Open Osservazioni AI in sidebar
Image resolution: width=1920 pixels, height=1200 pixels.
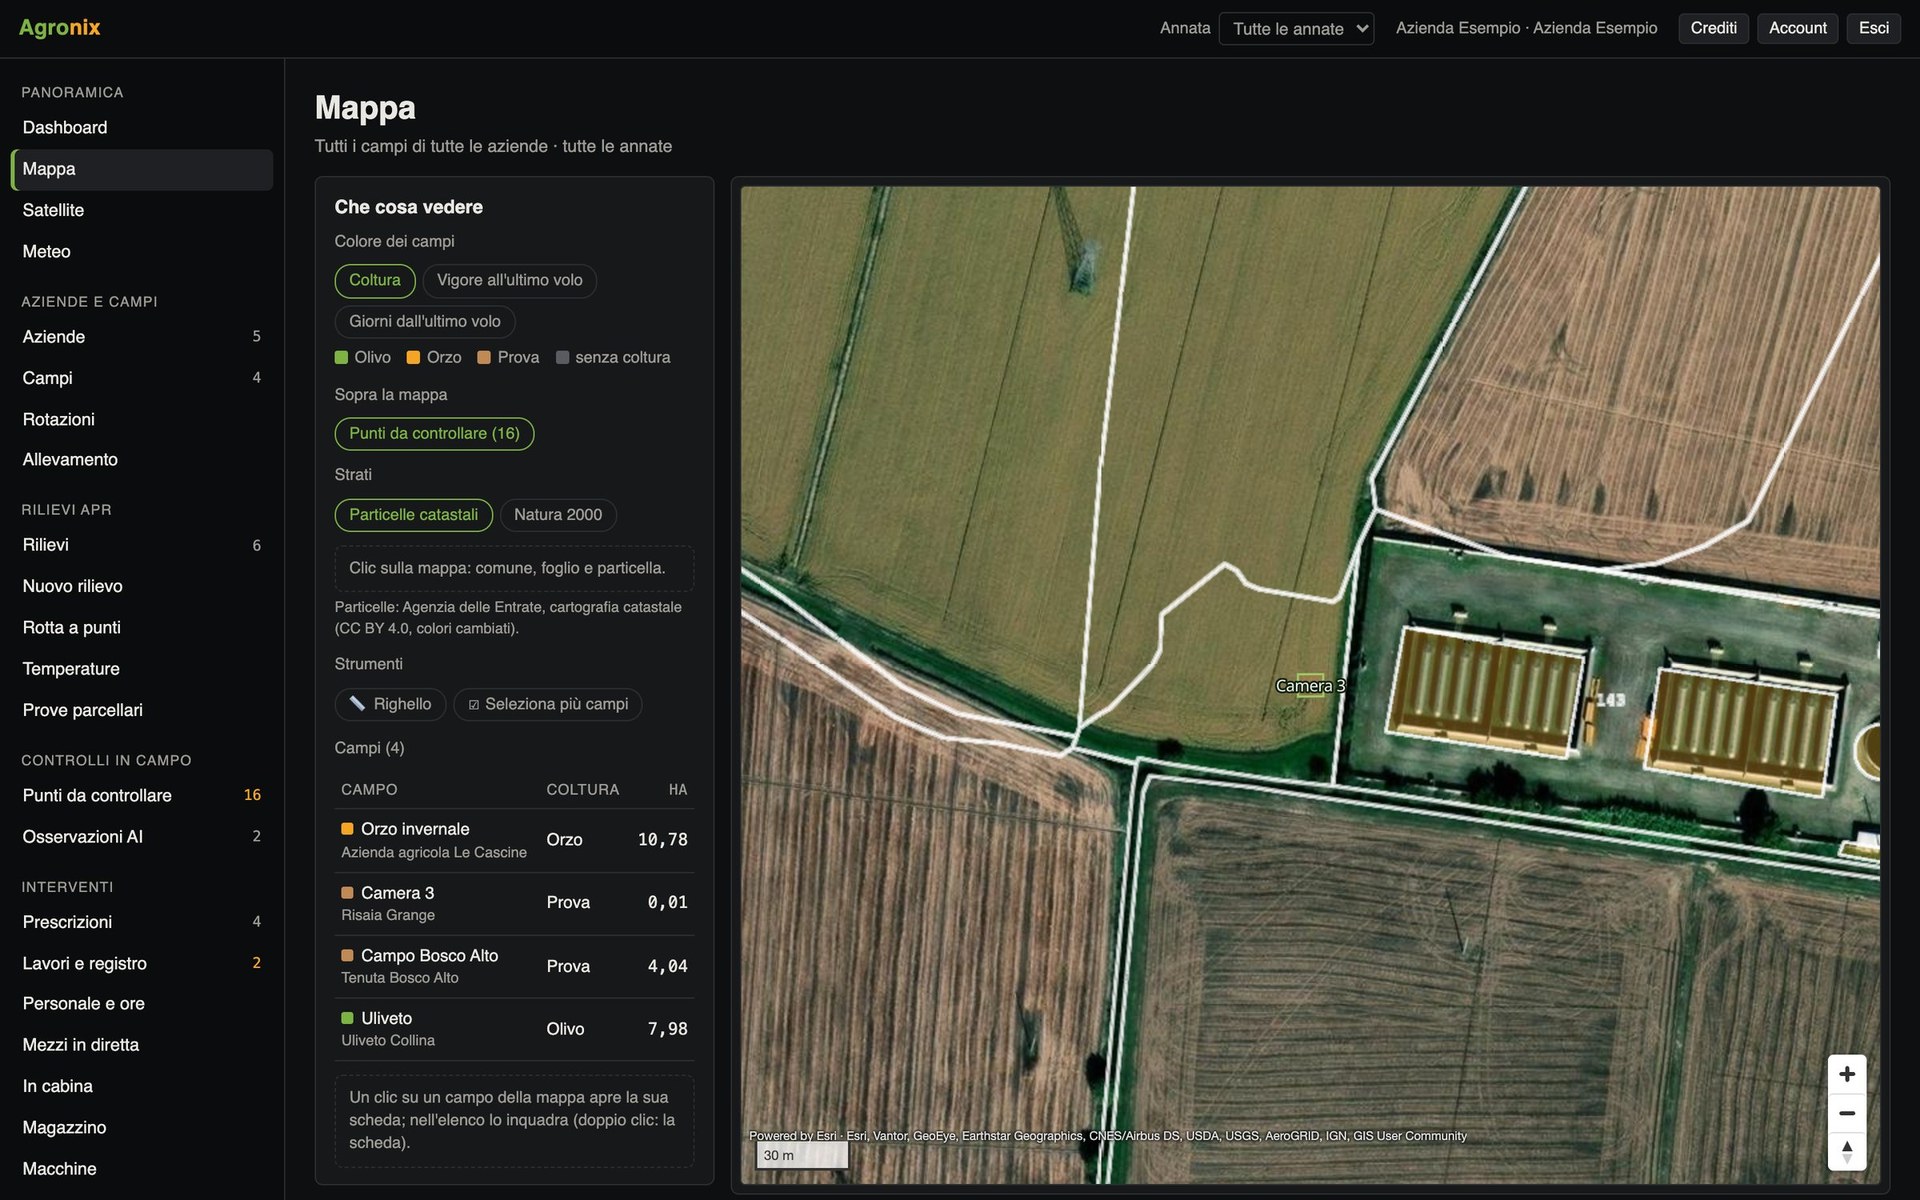[x=142, y=837]
